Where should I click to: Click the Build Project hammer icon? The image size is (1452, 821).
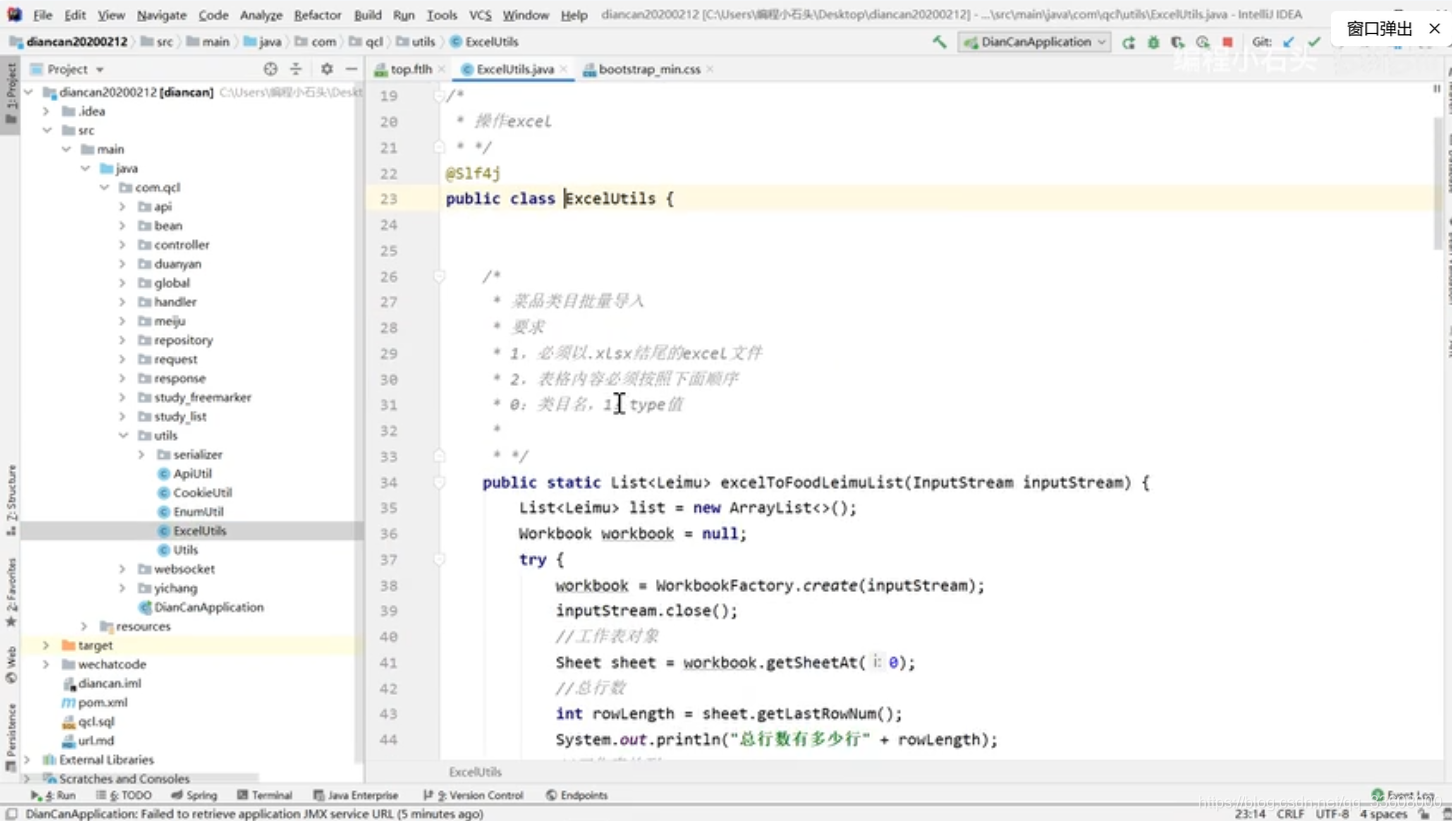pos(939,42)
